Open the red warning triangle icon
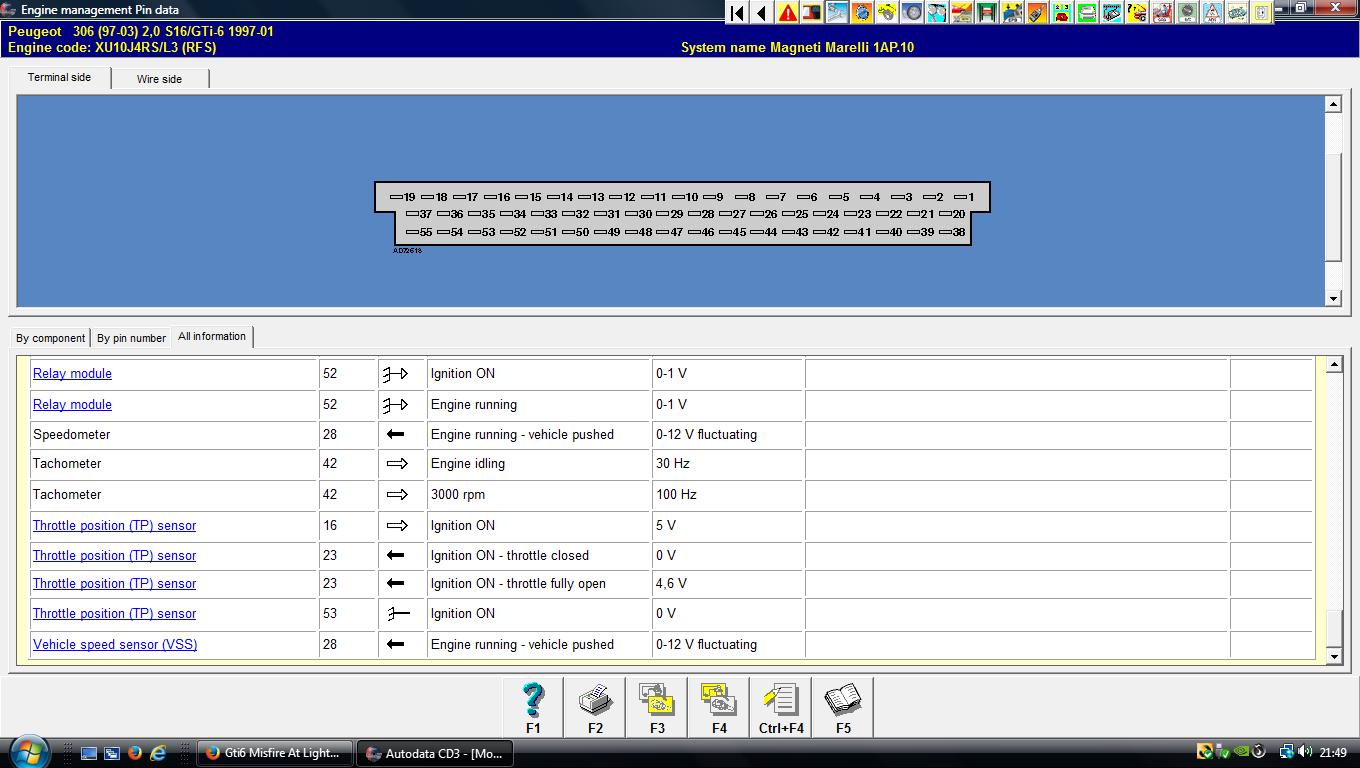The image size is (1360, 768). (x=786, y=13)
